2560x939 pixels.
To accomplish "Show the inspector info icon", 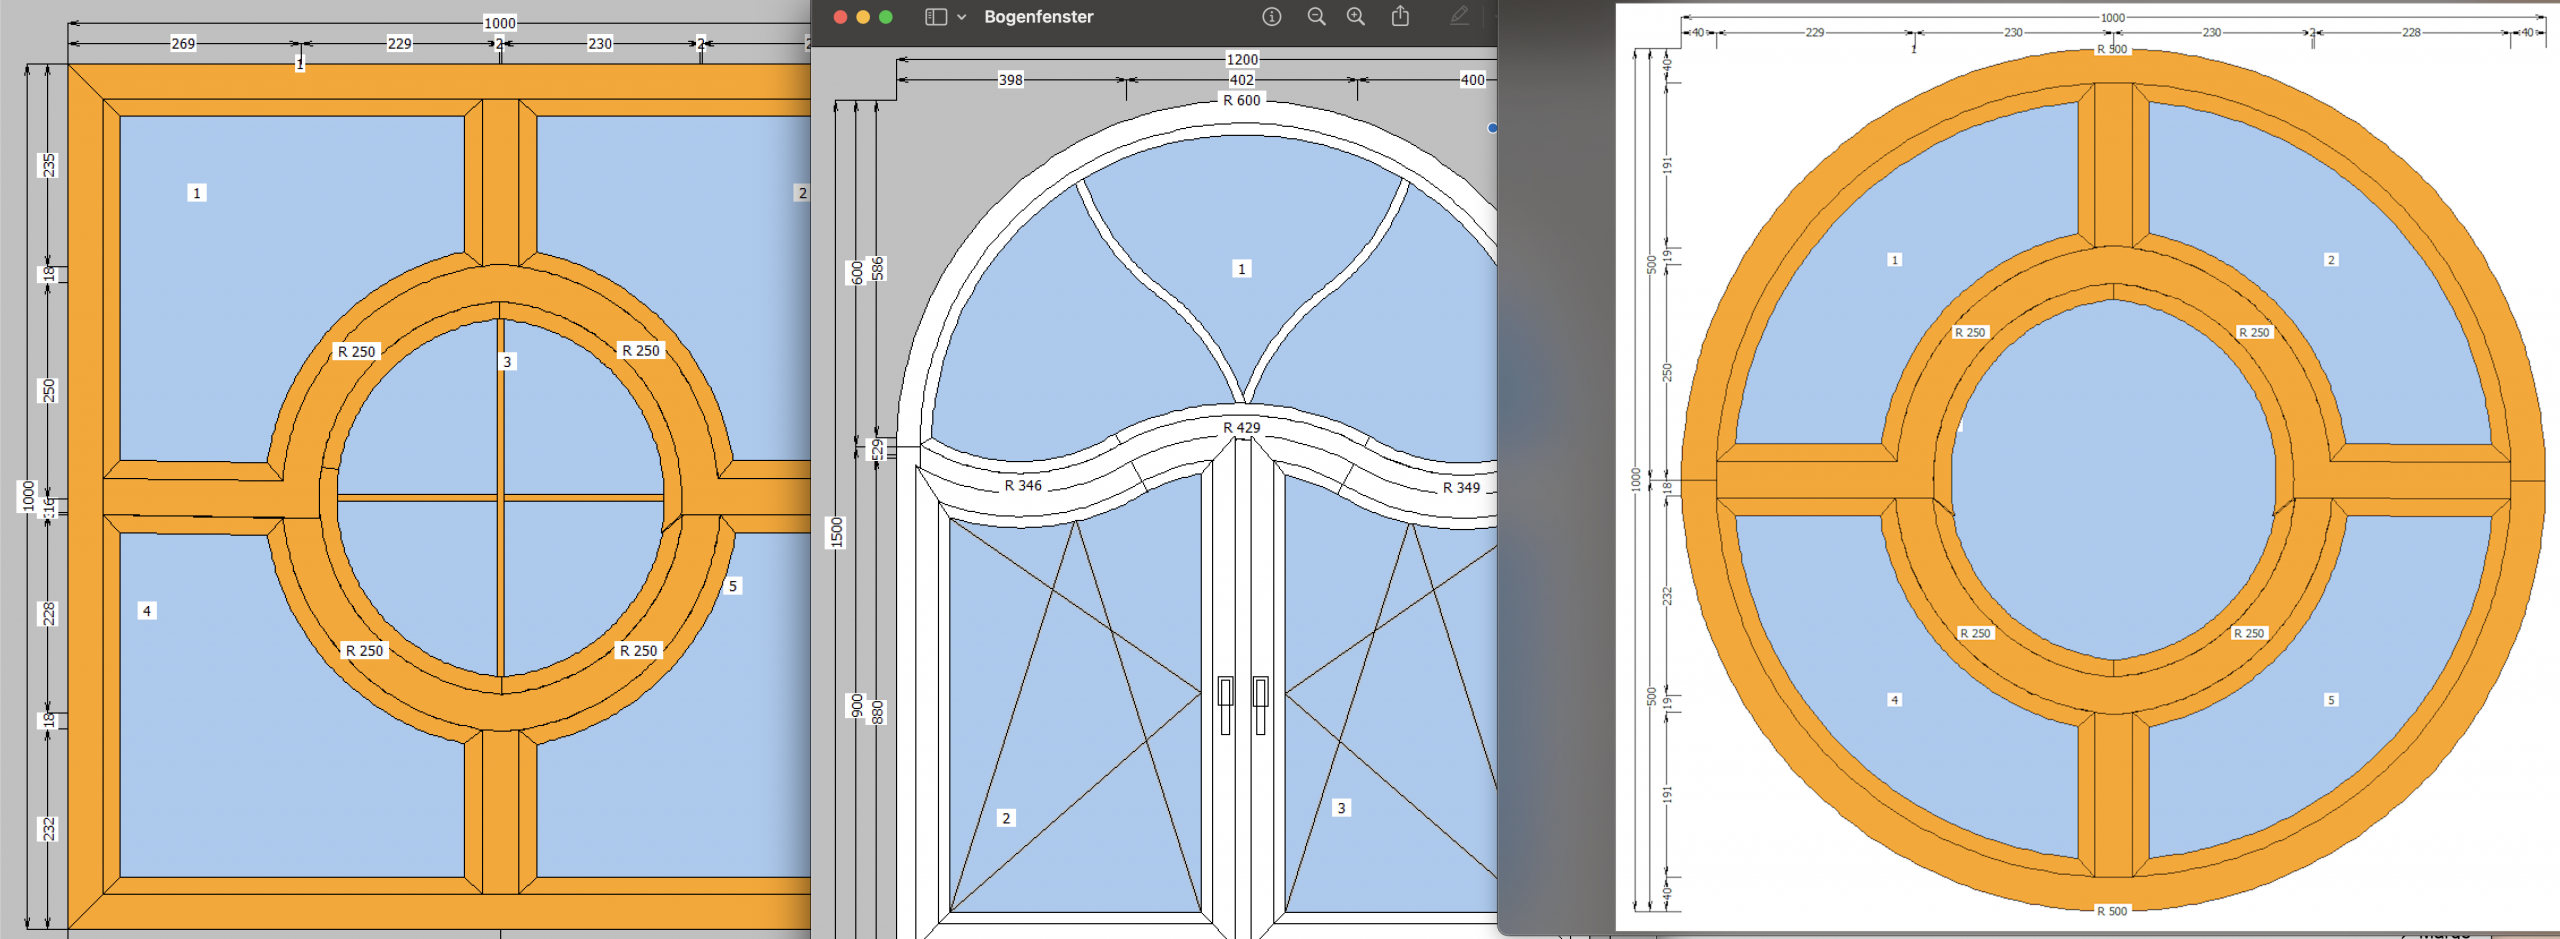I will [x=1271, y=17].
